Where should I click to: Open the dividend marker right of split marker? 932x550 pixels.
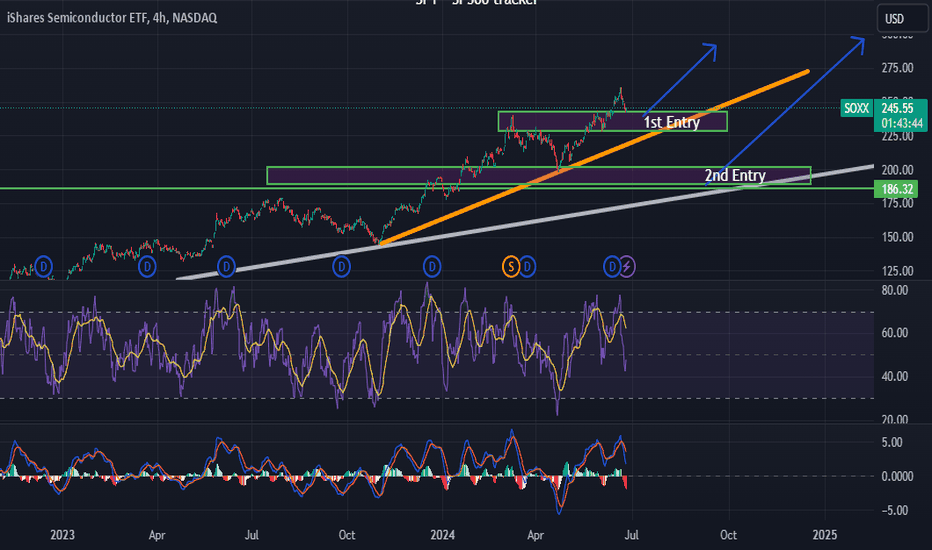pyautogui.click(x=527, y=266)
